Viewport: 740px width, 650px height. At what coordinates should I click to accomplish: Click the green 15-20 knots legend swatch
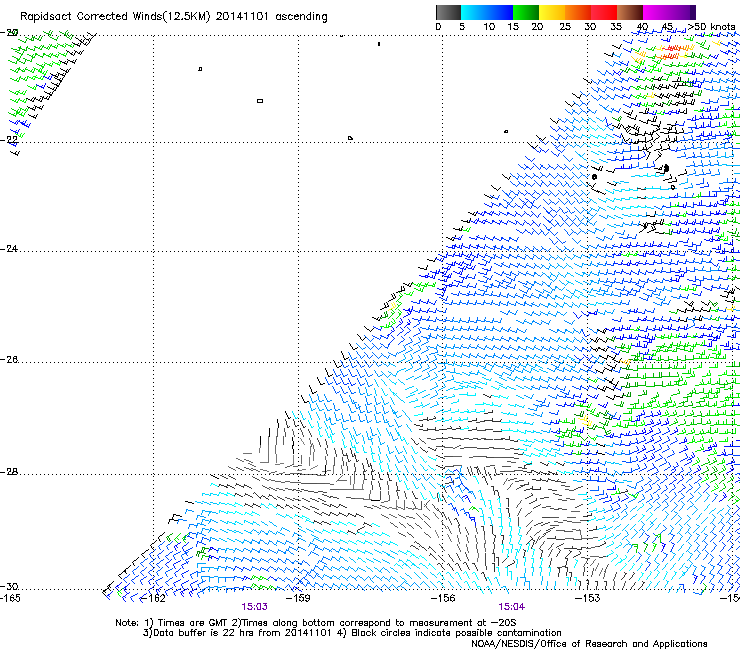pos(526,12)
